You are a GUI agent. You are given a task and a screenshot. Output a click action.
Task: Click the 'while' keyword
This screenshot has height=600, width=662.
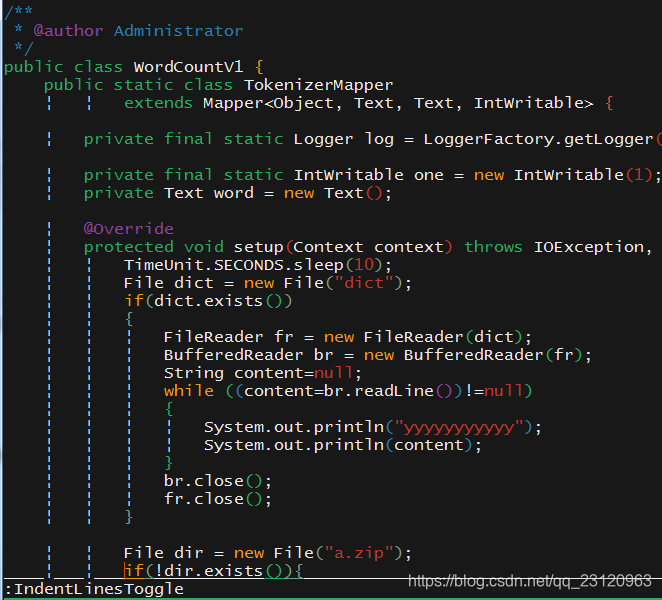189,391
